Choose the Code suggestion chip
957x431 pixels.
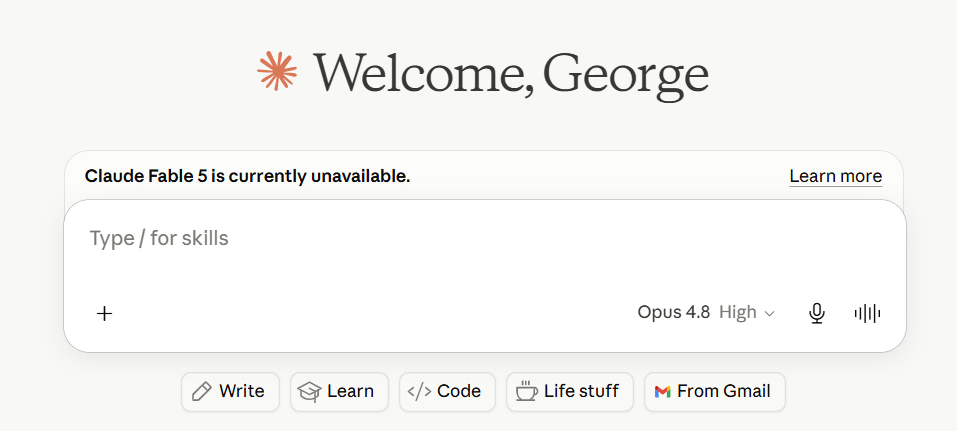coord(447,391)
